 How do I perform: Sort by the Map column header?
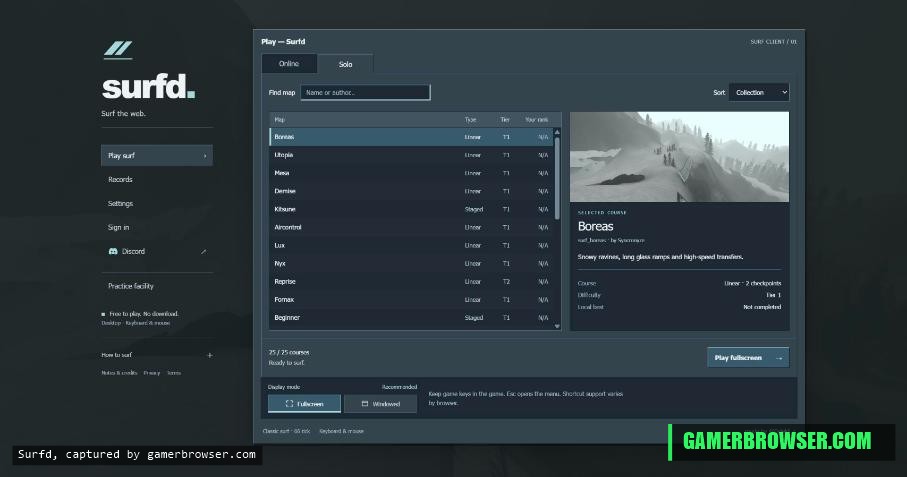[x=279, y=120]
